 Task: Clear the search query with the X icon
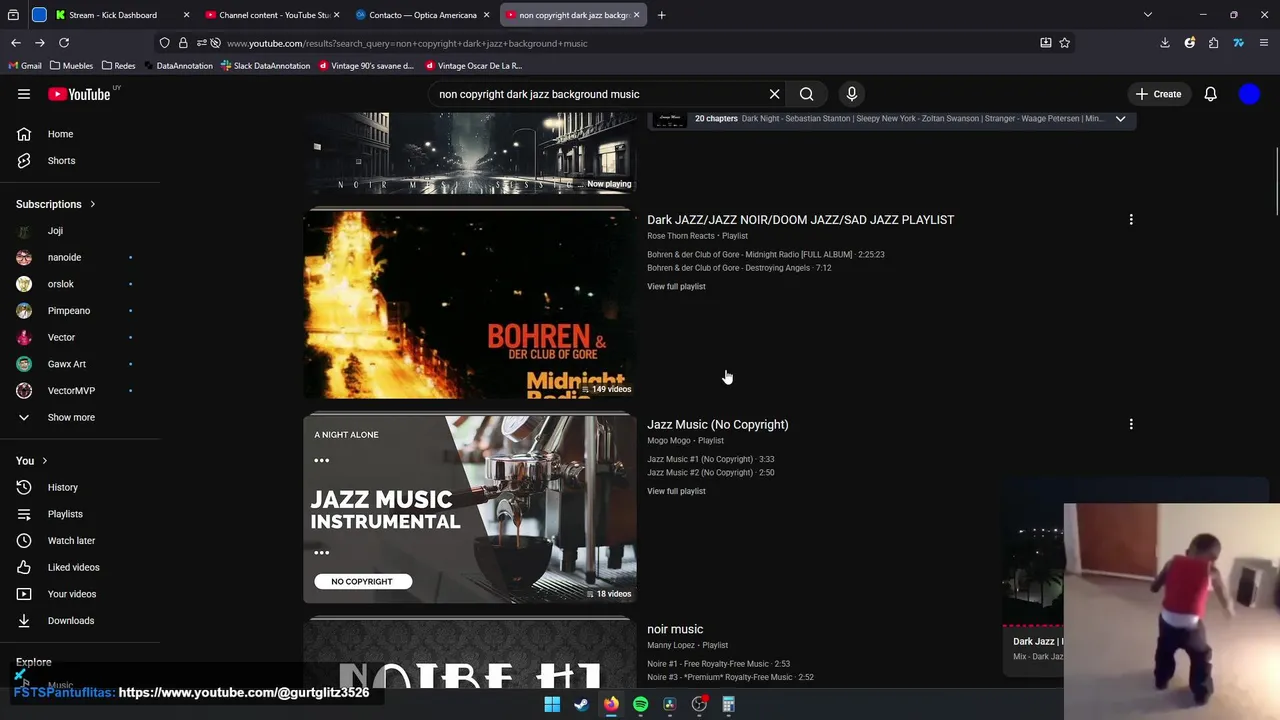[774, 94]
